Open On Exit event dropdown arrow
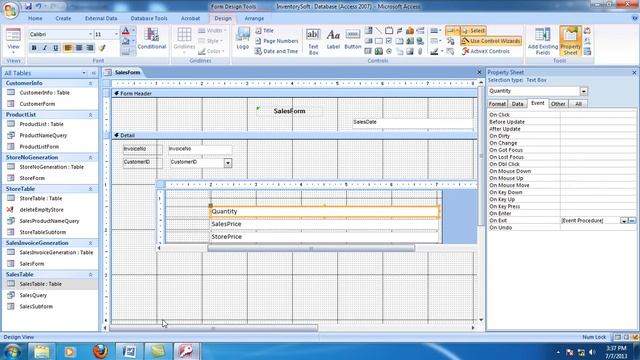This screenshot has height=360, width=640. pyautogui.click(x=624, y=221)
